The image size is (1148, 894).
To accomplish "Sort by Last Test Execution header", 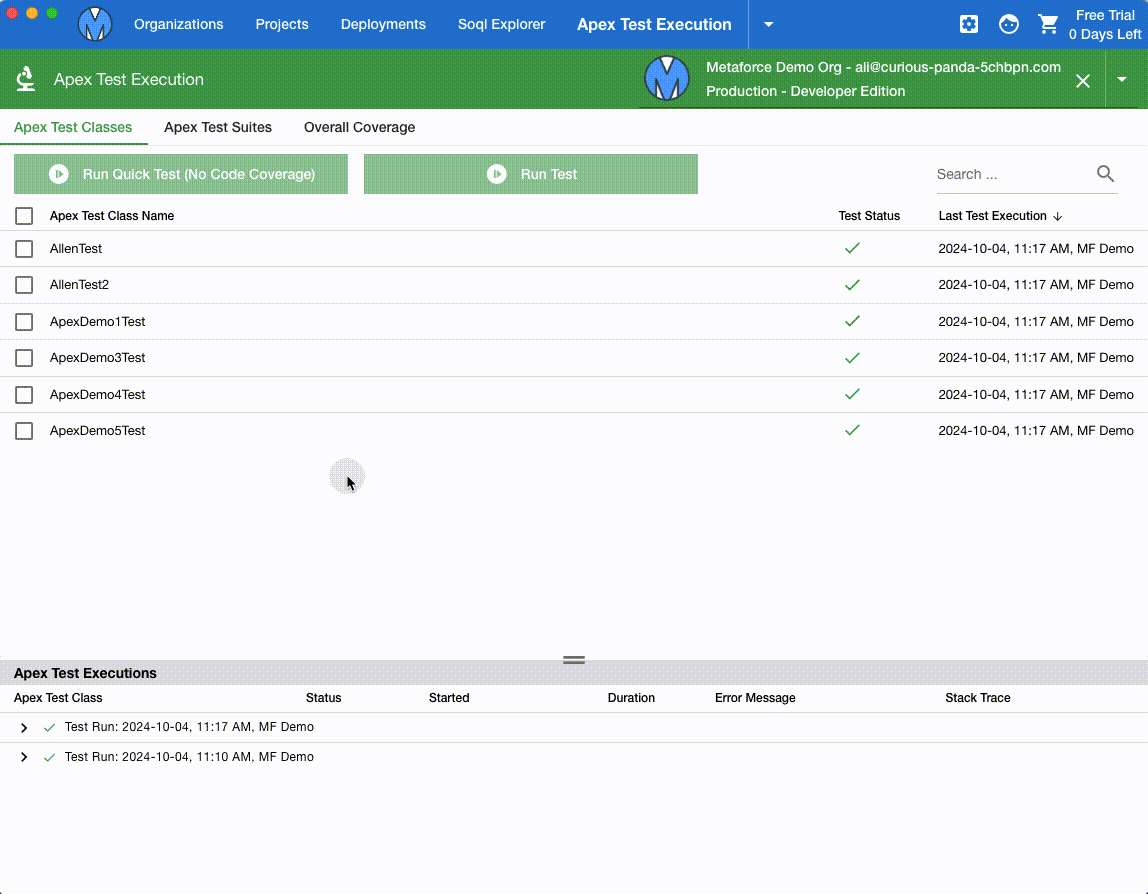I will pyautogui.click(x=992, y=216).
